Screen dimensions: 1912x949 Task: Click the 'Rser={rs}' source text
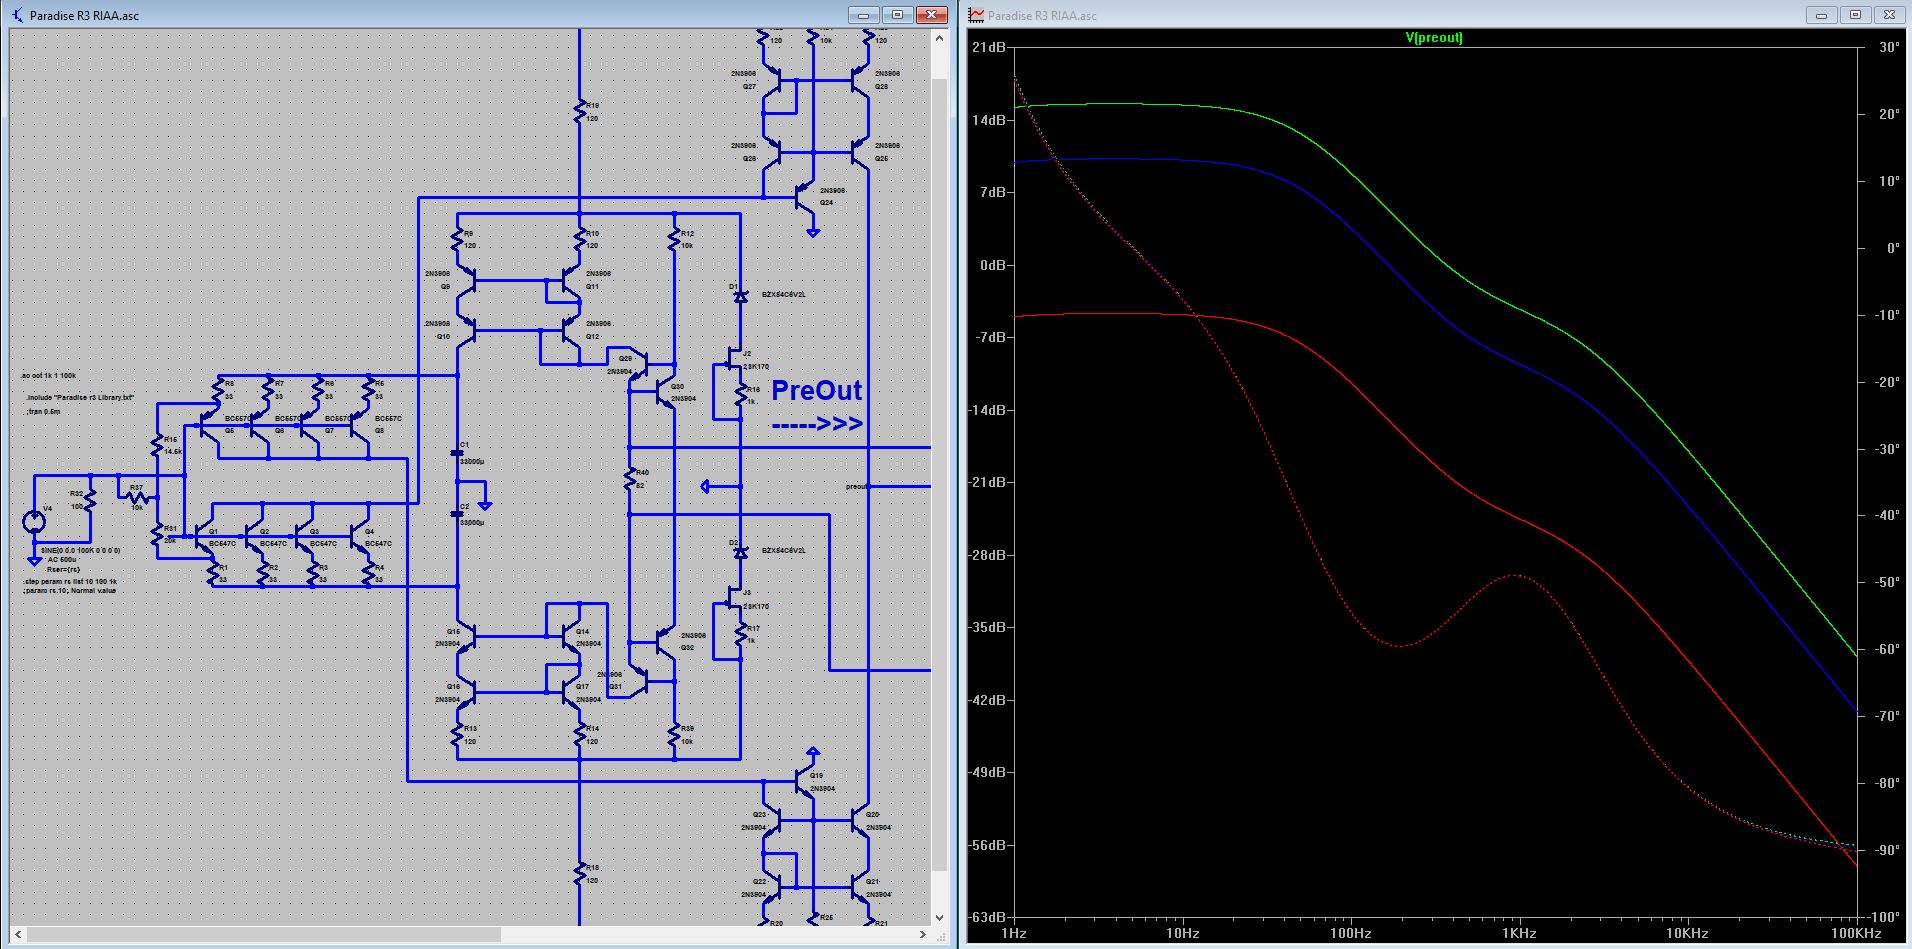[62, 569]
